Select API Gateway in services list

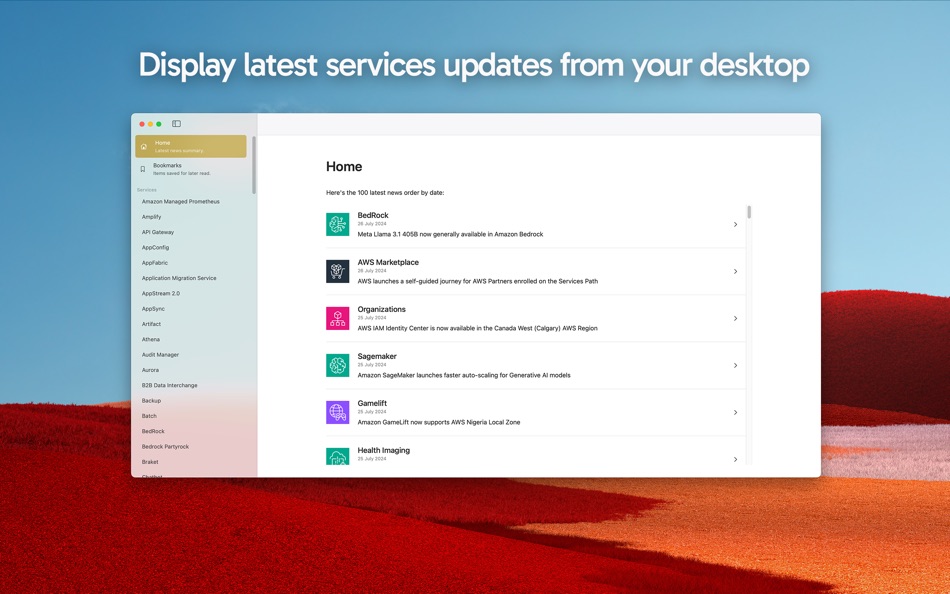click(x=158, y=232)
